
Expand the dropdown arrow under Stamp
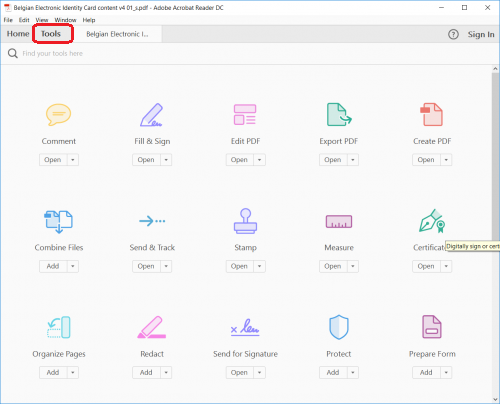pos(259,266)
